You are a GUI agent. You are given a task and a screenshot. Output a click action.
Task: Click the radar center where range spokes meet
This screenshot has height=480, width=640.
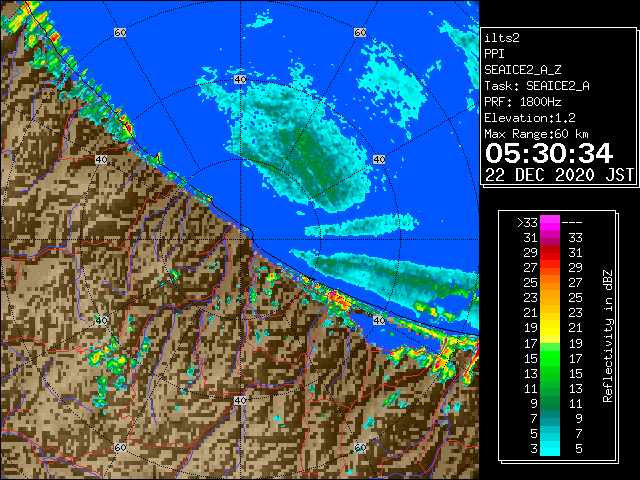240,240
